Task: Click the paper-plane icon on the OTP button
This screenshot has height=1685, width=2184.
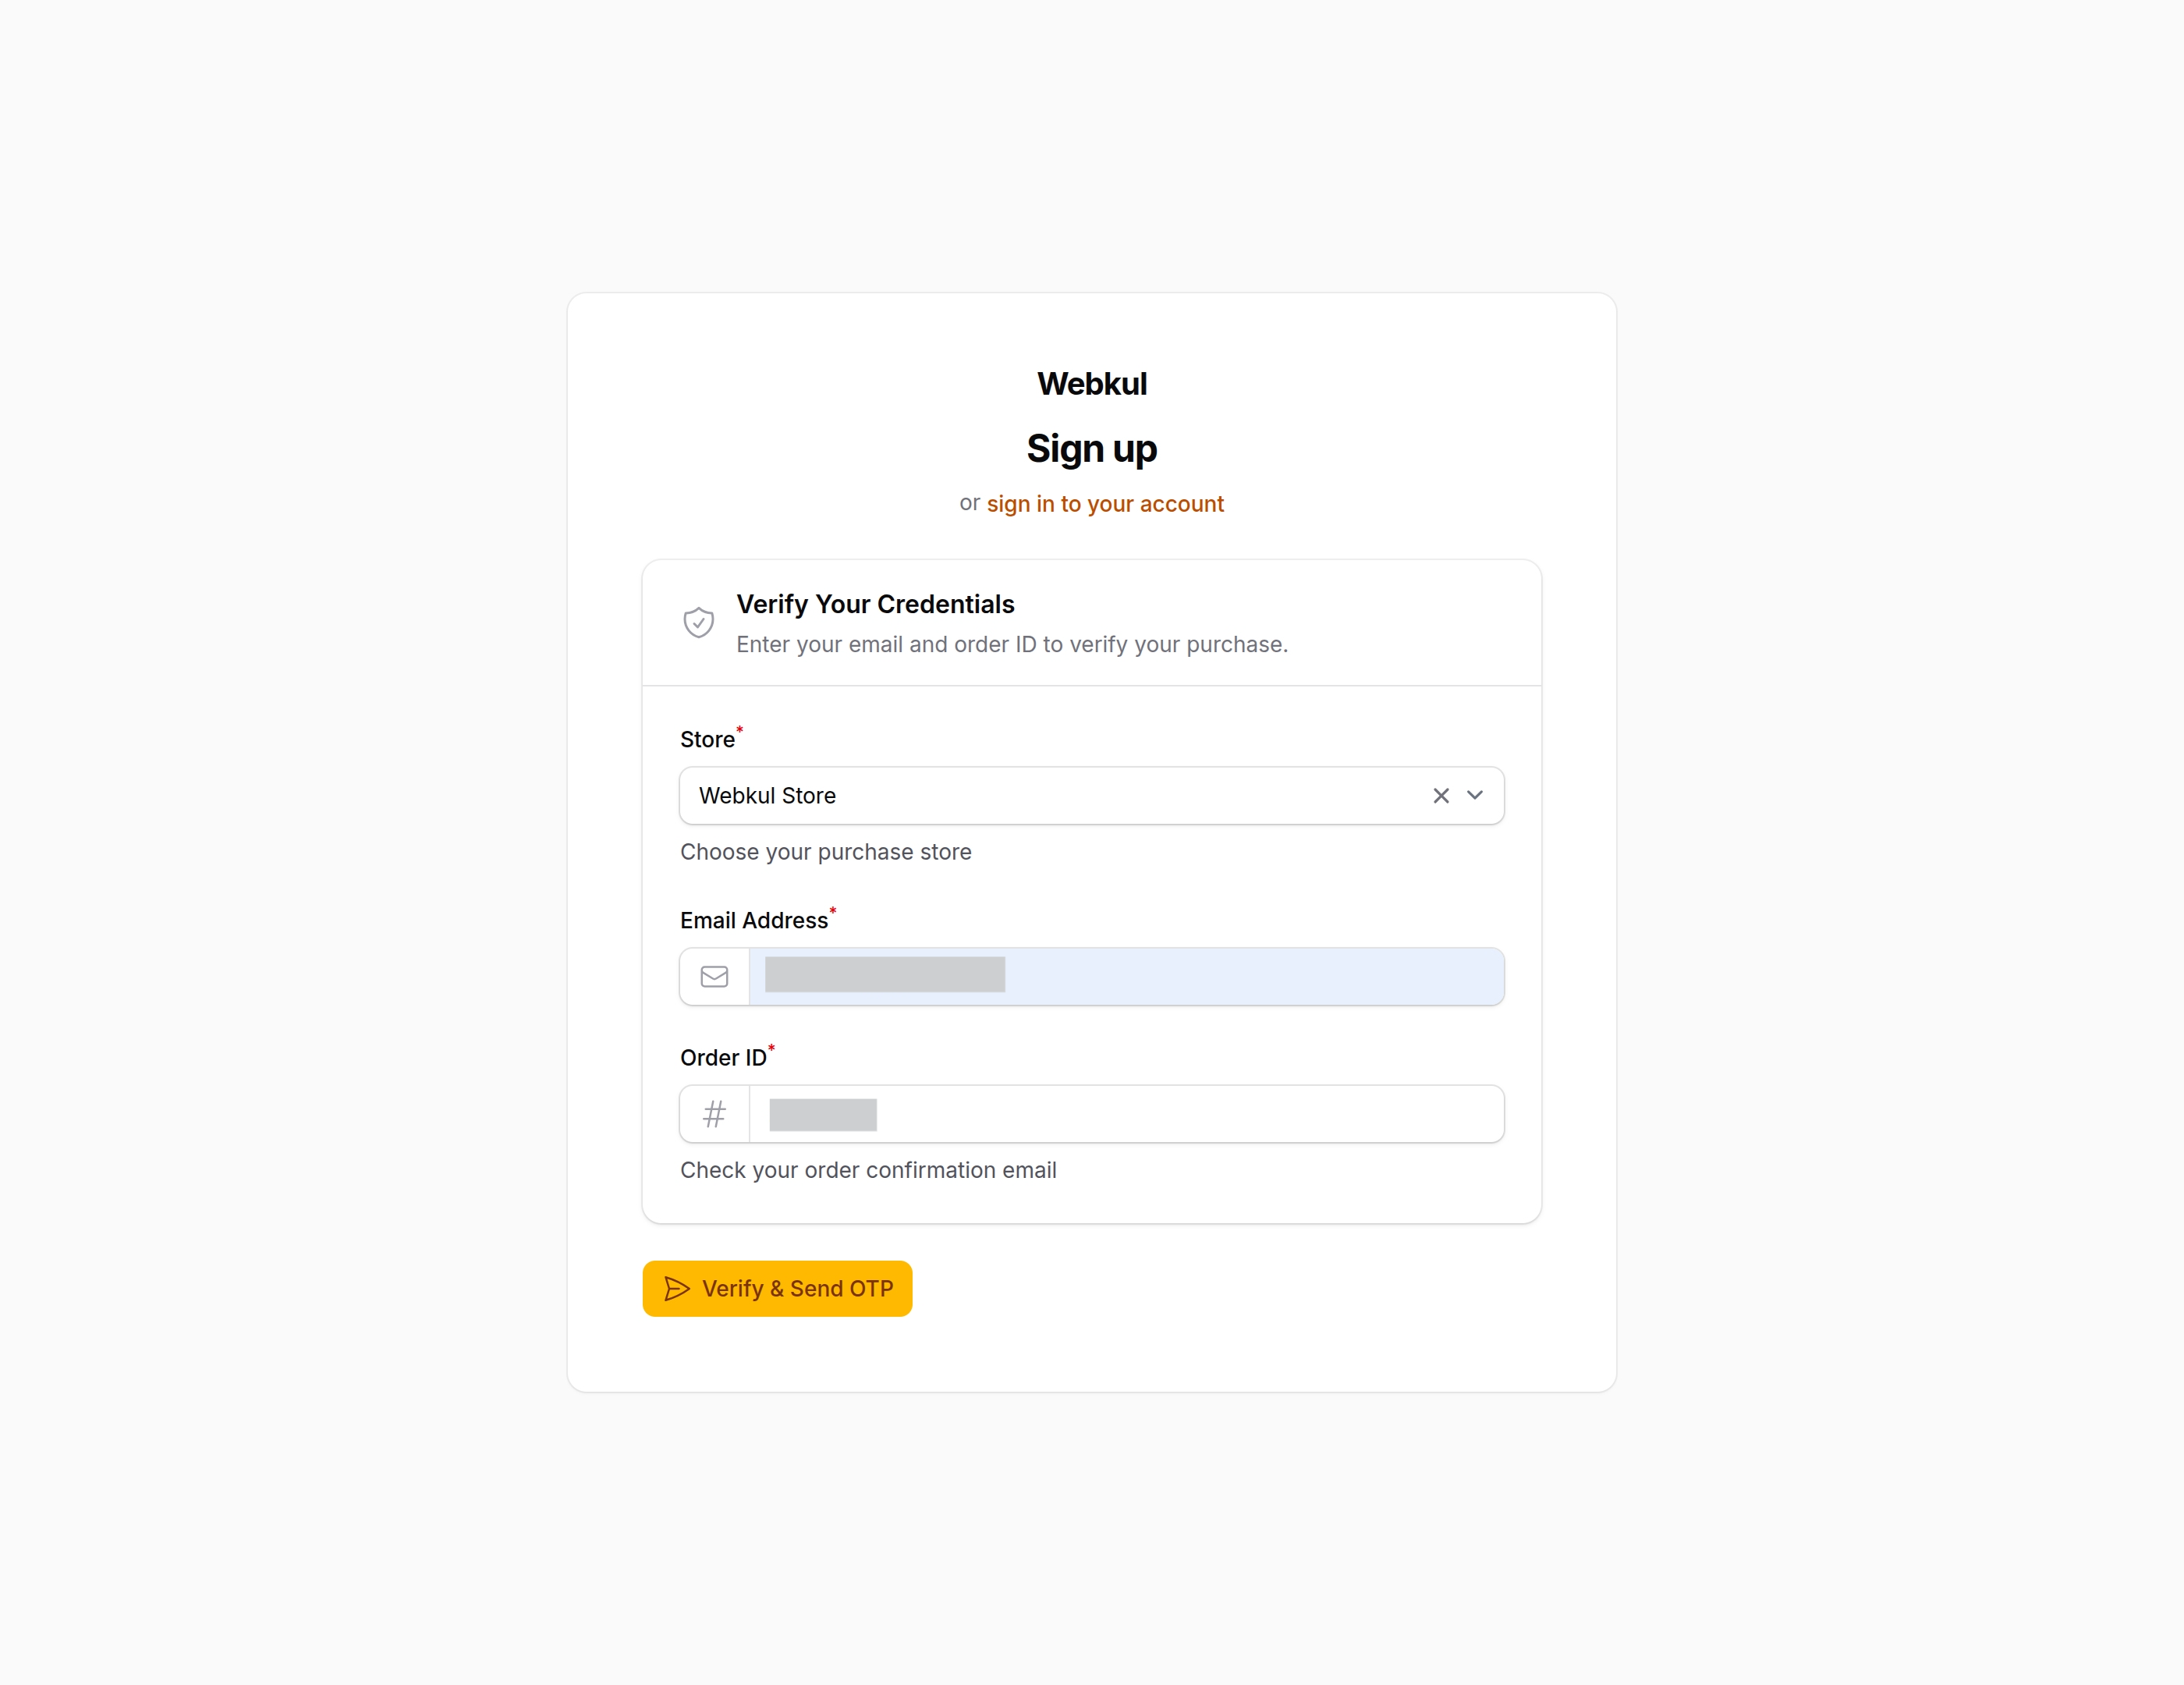Action: (676, 1289)
